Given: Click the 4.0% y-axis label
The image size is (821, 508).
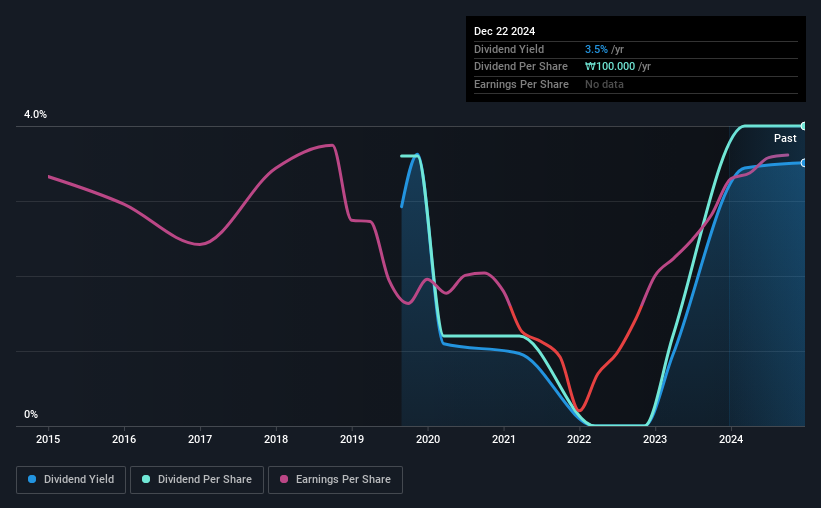Looking at the screenshot, I should [x=36, y=114].
